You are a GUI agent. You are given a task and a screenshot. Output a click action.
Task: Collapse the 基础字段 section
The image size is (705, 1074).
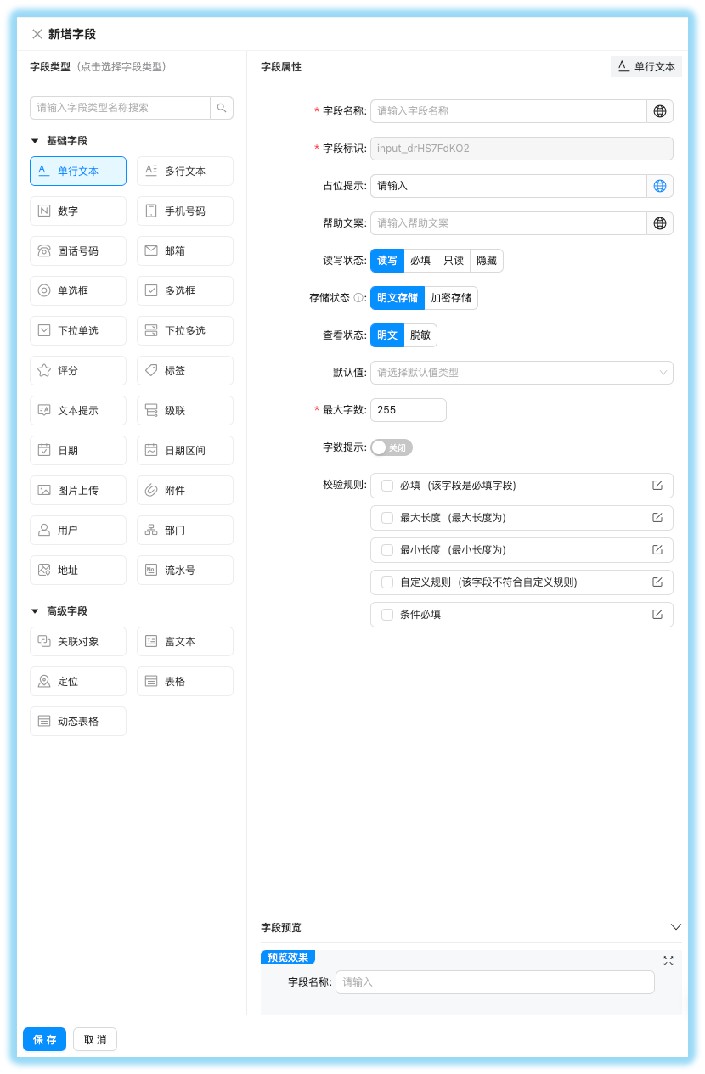(36, 141)
